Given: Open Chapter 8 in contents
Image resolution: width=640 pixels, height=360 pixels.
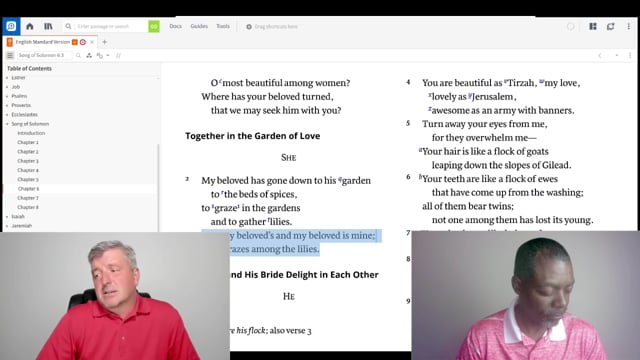Looking at the screenshot, I should [28, 207].
